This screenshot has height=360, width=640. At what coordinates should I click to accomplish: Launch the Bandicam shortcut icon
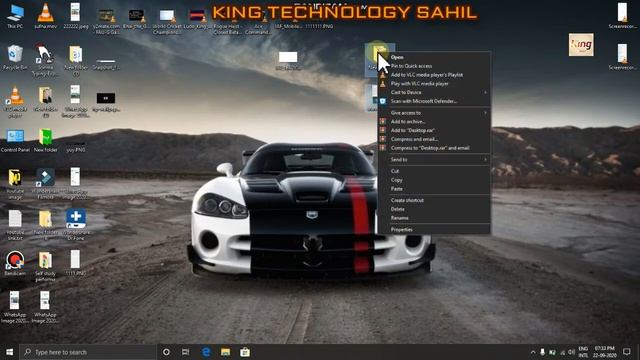[15, 263]
